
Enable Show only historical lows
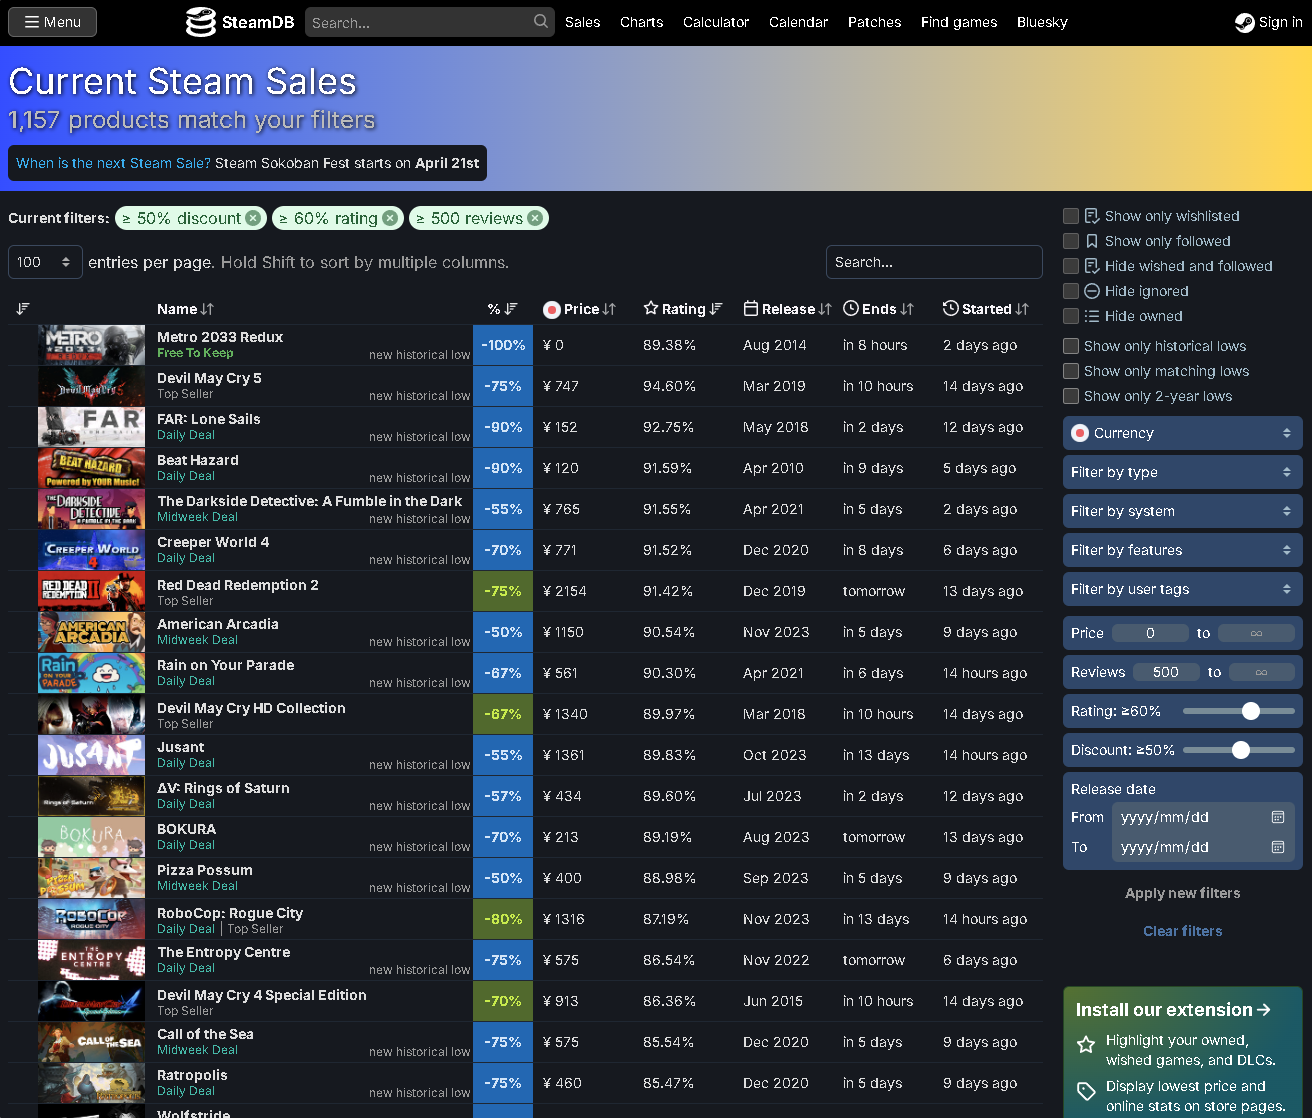(x=1071, y=346)
